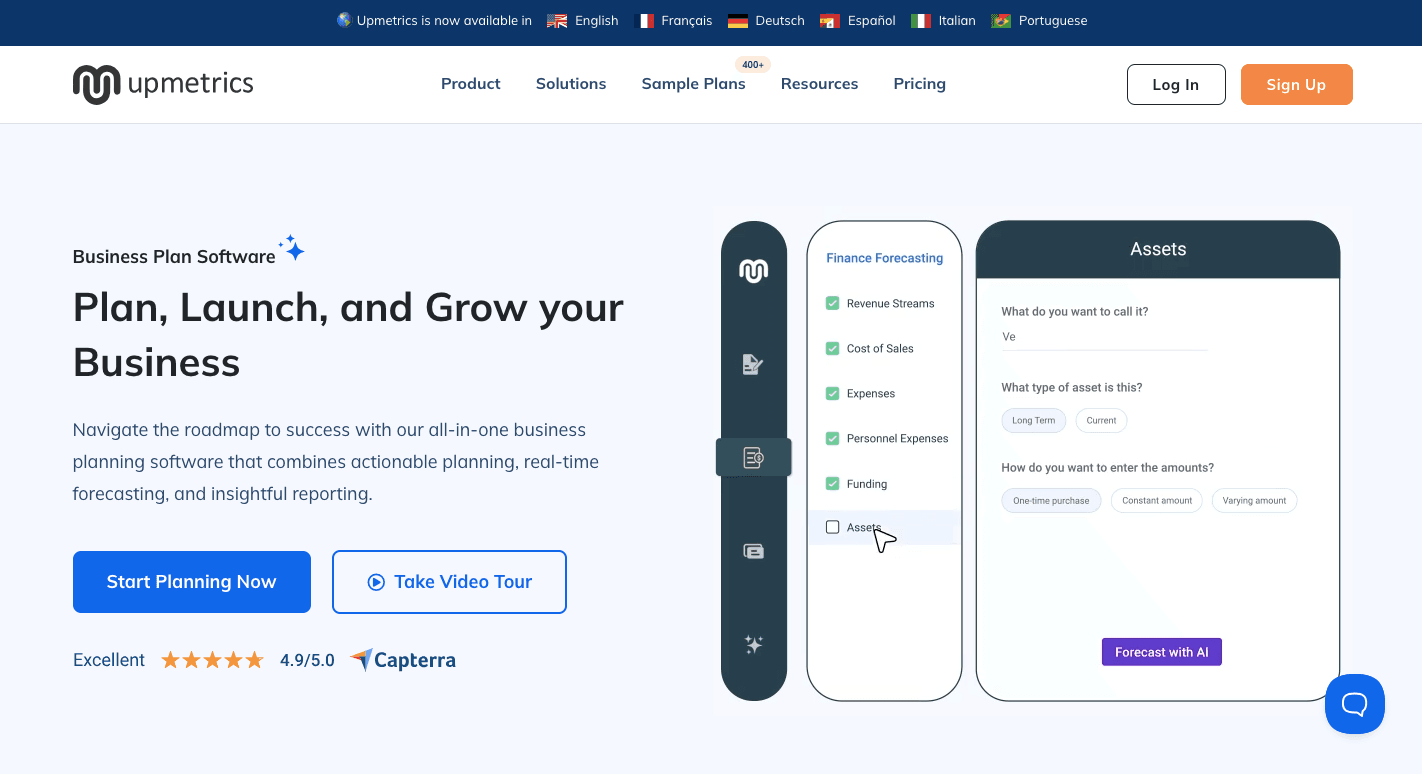Click the asset name input field
The width and height of the screenshot is (1422, 774).
[1104, 338]
